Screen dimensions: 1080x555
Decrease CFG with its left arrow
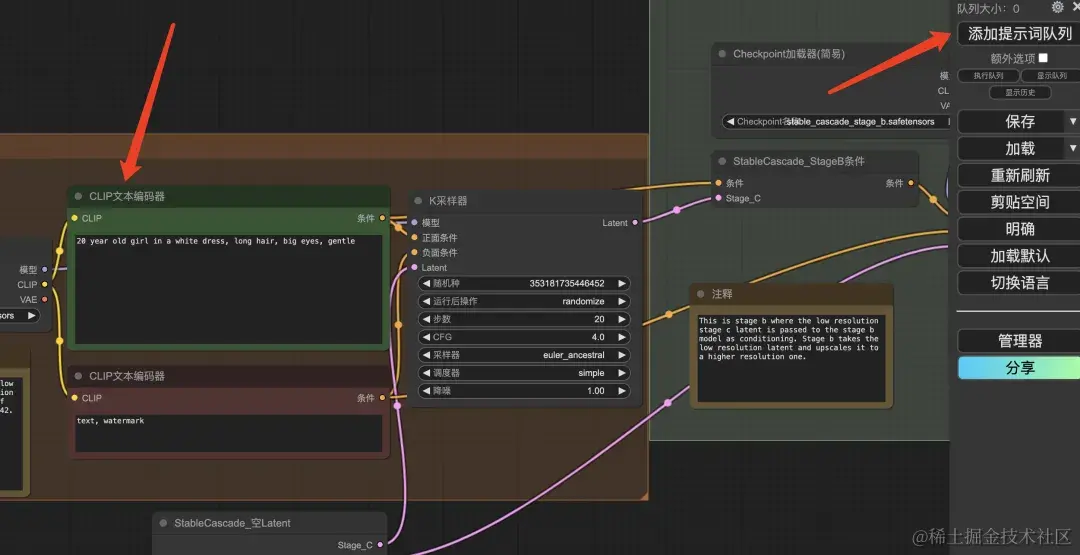click(x=426, y=337)
